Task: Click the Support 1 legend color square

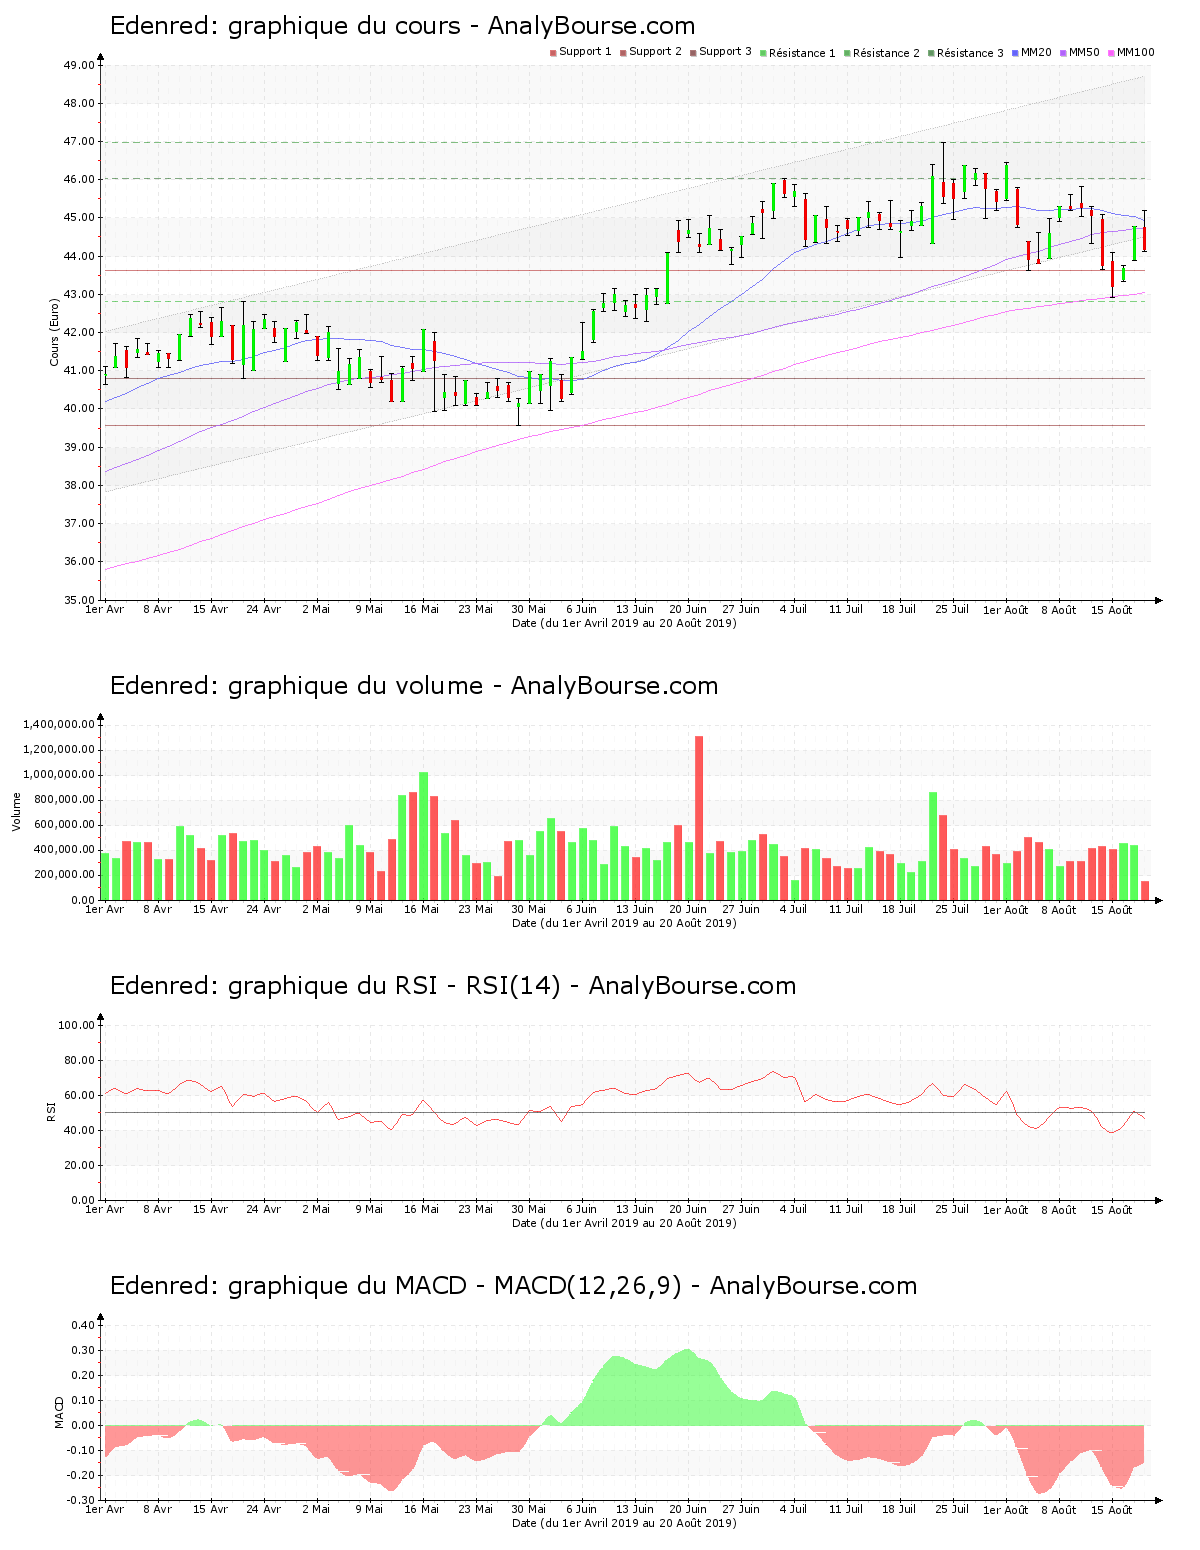Action: [x=553, y=52]
